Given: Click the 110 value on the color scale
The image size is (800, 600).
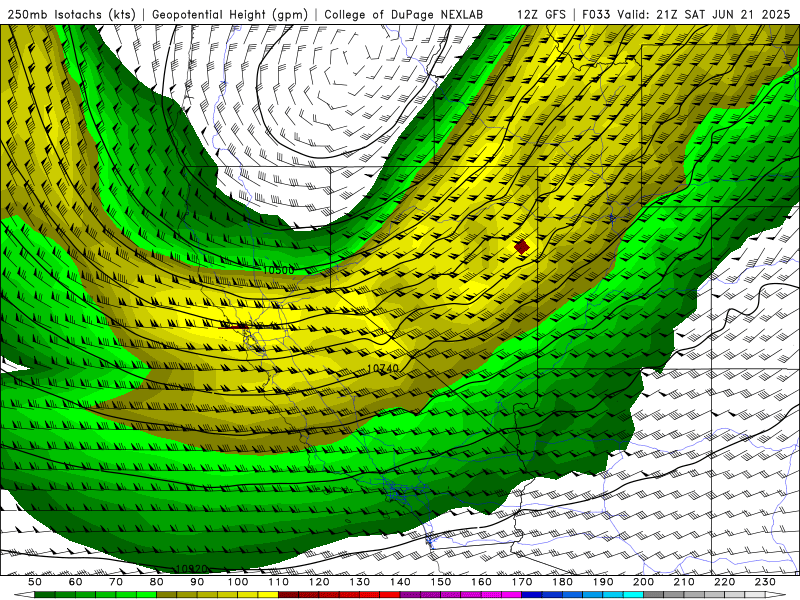Looking at the screenshot, I should (x=279, y=582).
